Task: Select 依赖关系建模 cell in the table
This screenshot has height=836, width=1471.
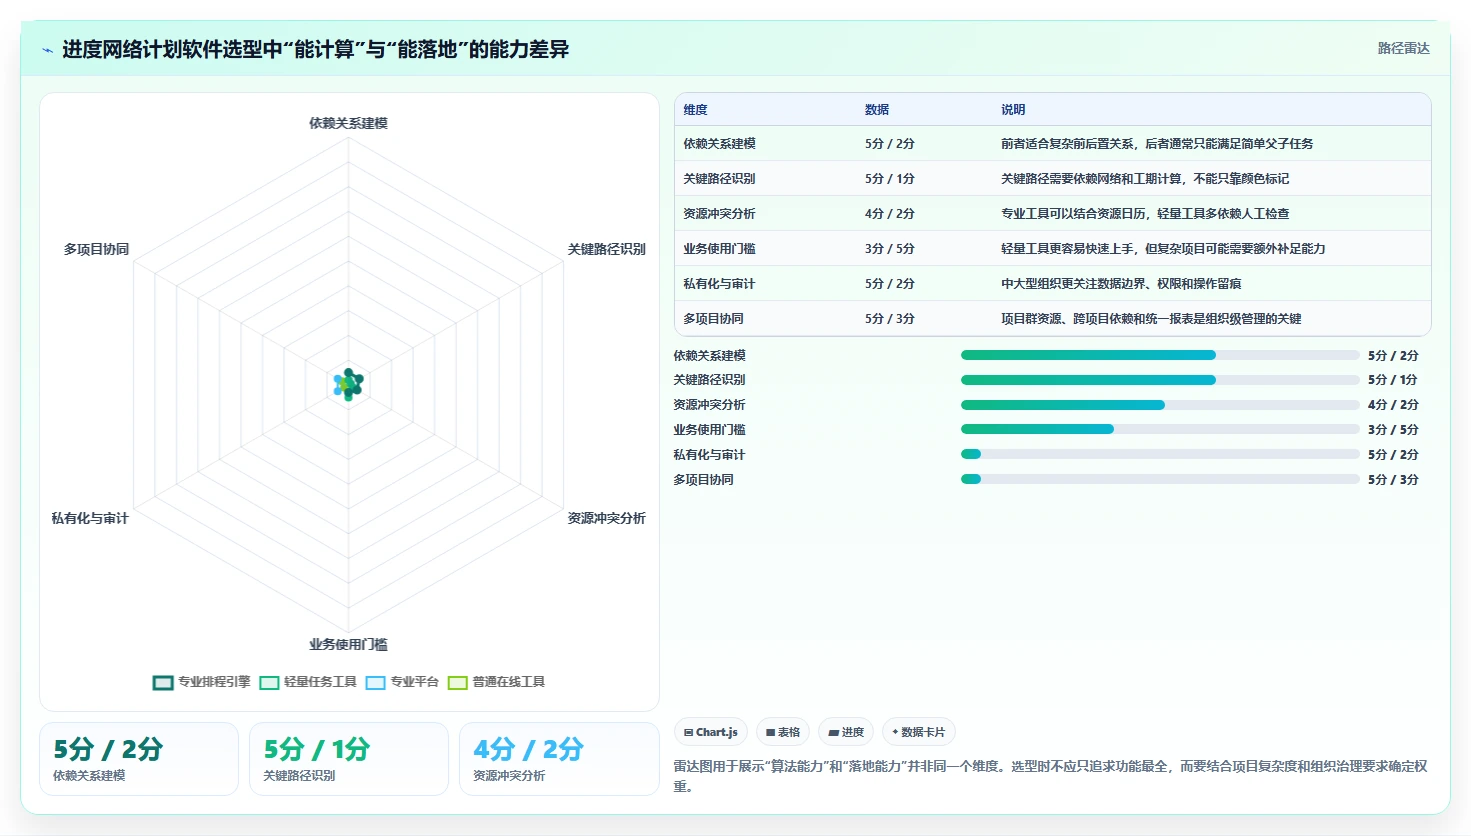Action: [719, 144]
